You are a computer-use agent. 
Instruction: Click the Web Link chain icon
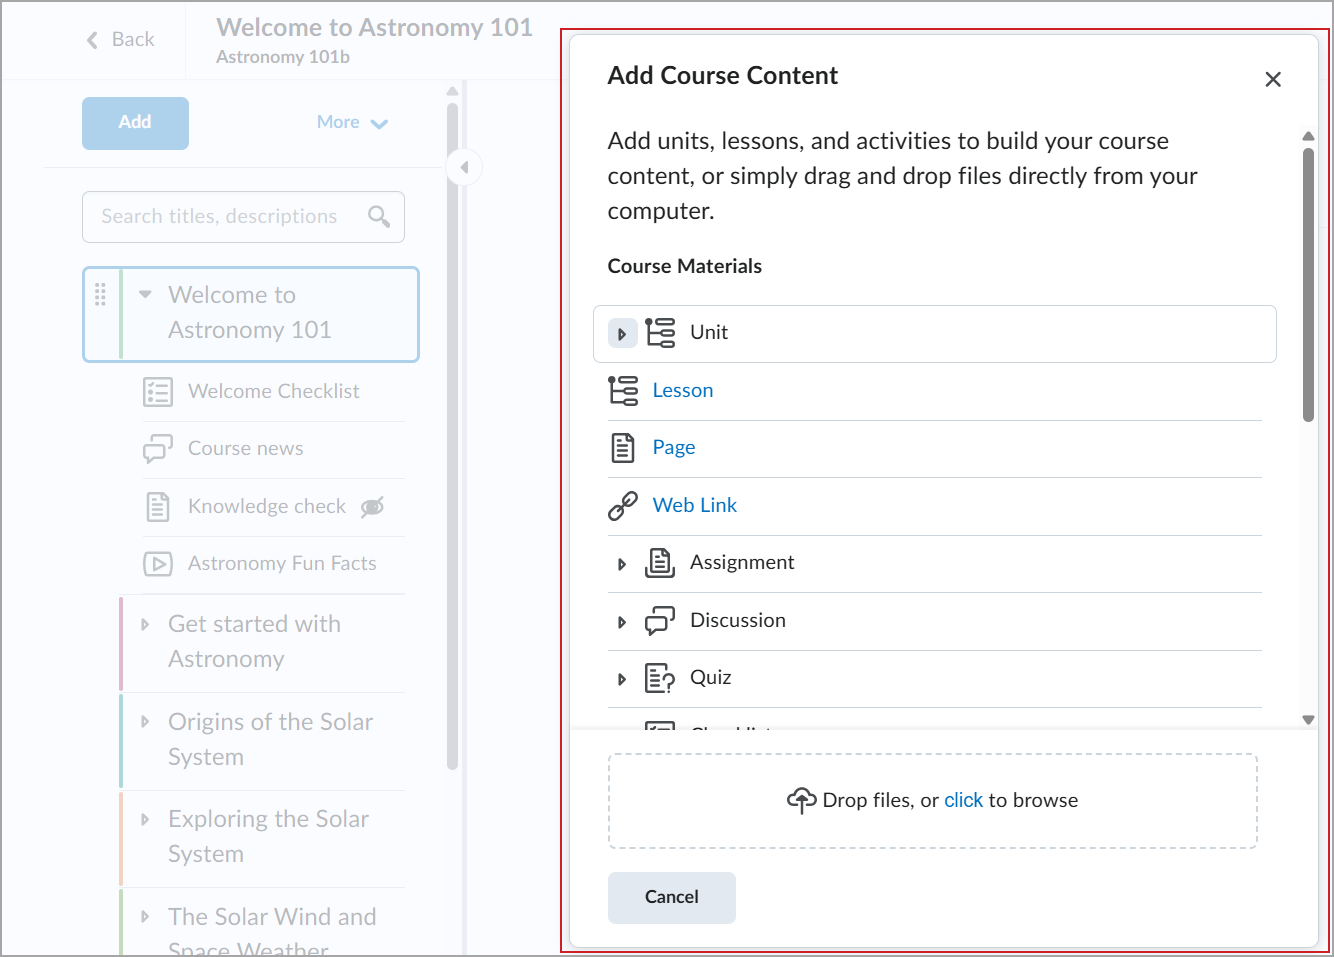click(623, 505)
